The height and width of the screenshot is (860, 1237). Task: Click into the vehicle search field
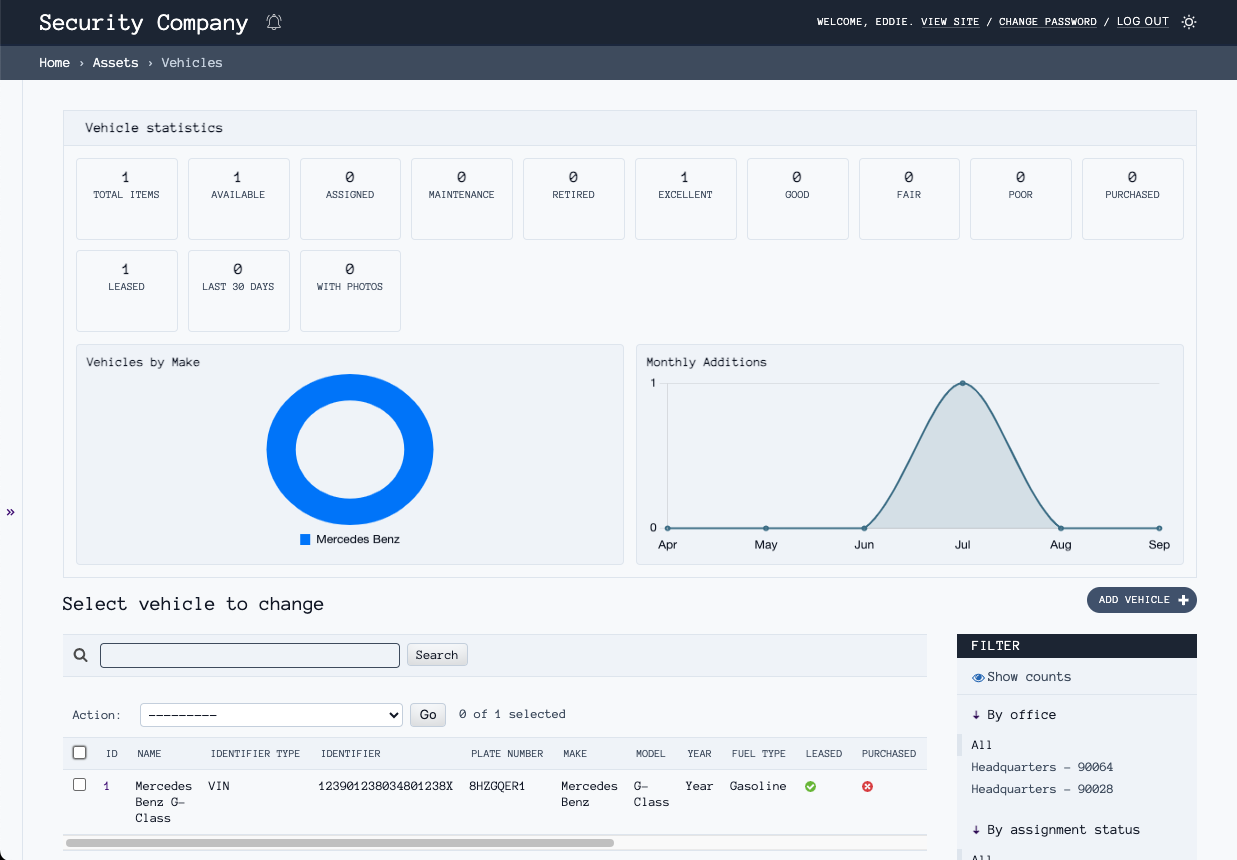[250, 656]
